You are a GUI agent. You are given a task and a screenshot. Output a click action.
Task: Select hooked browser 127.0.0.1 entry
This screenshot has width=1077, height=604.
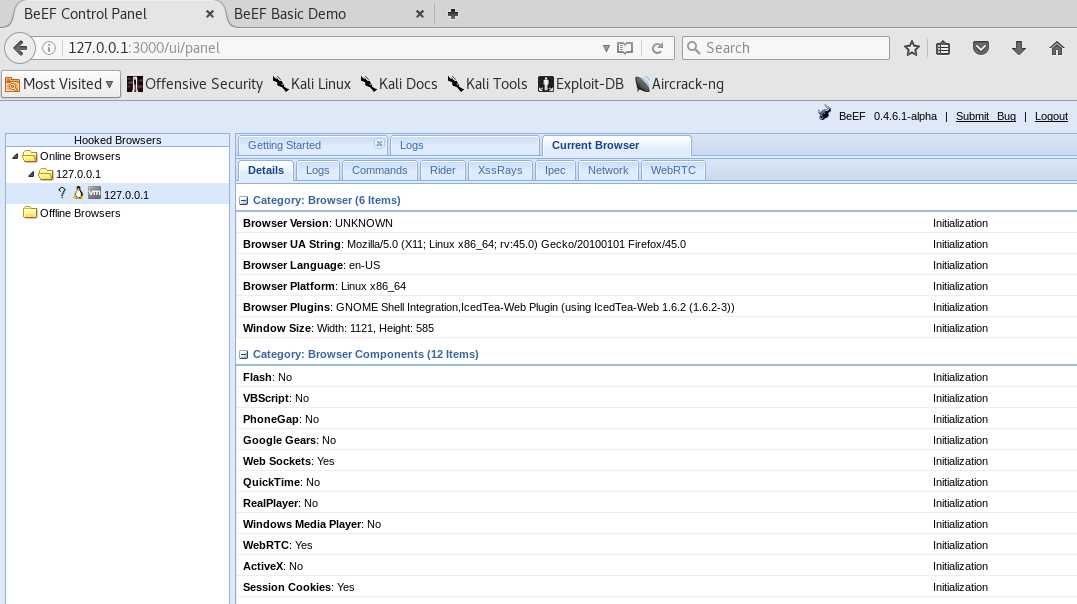(118, 194)
